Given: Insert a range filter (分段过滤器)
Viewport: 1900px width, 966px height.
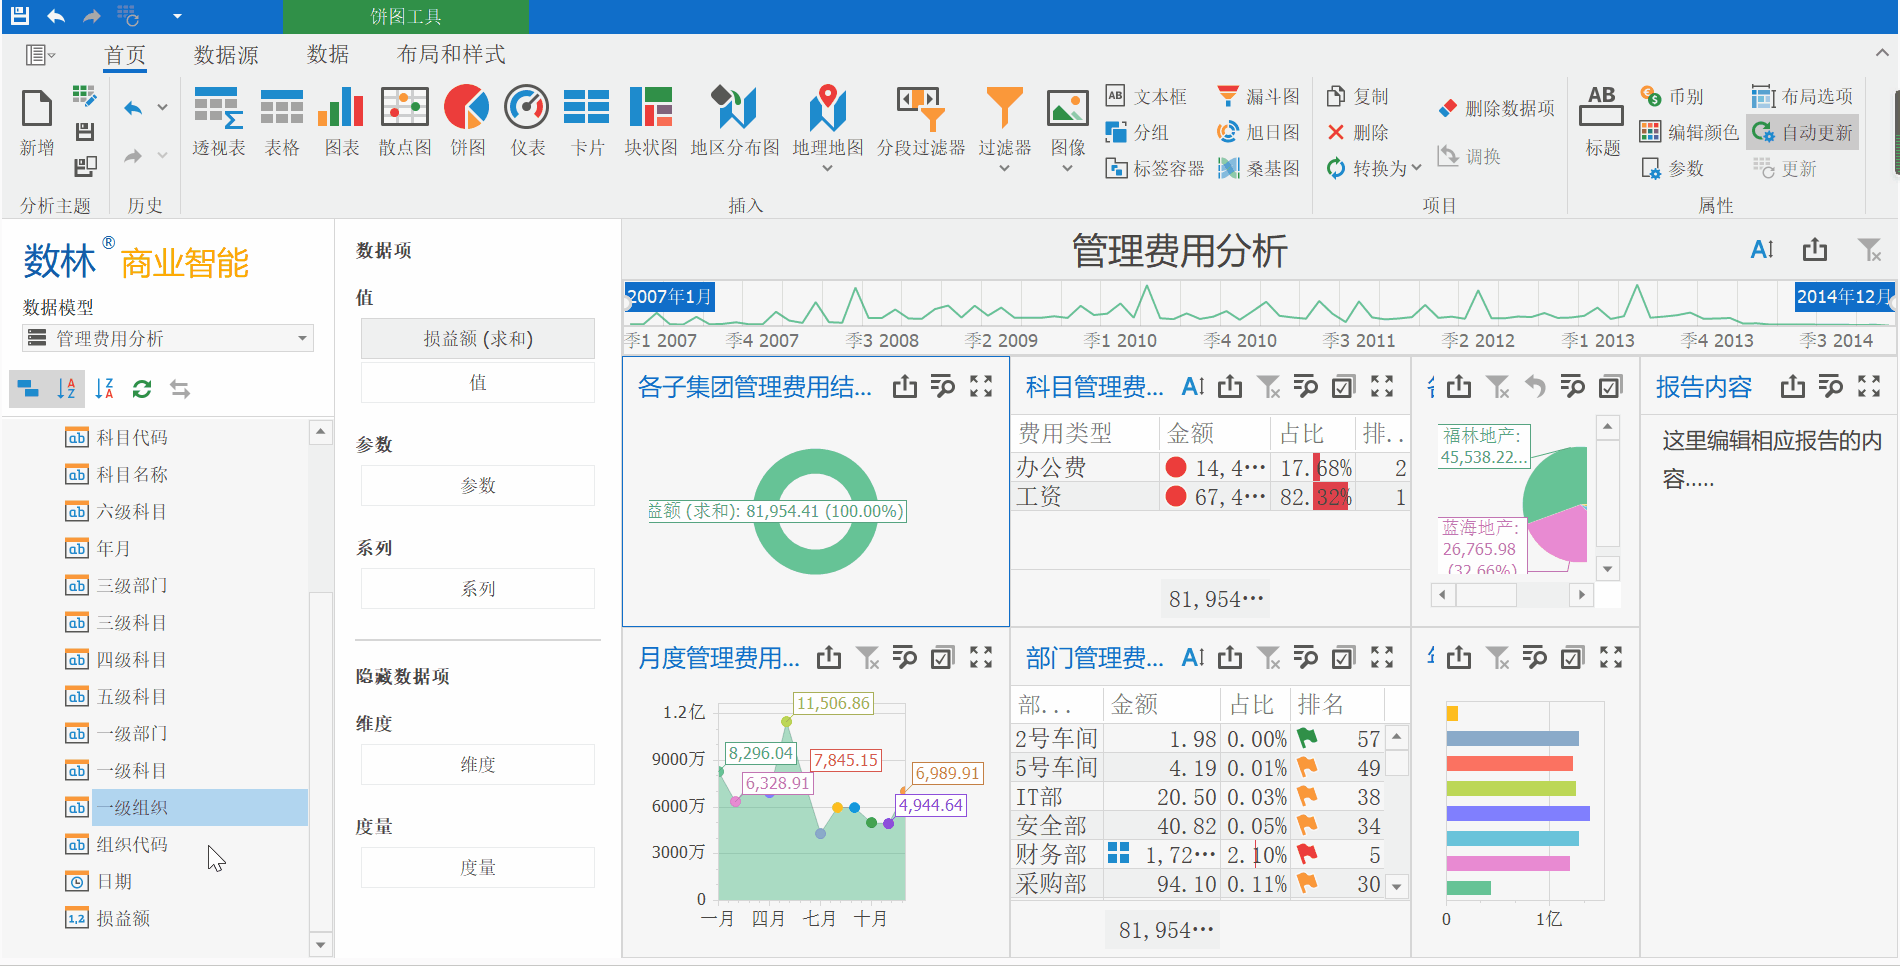Looking at the screenshot, I should (x=921, y=122).
